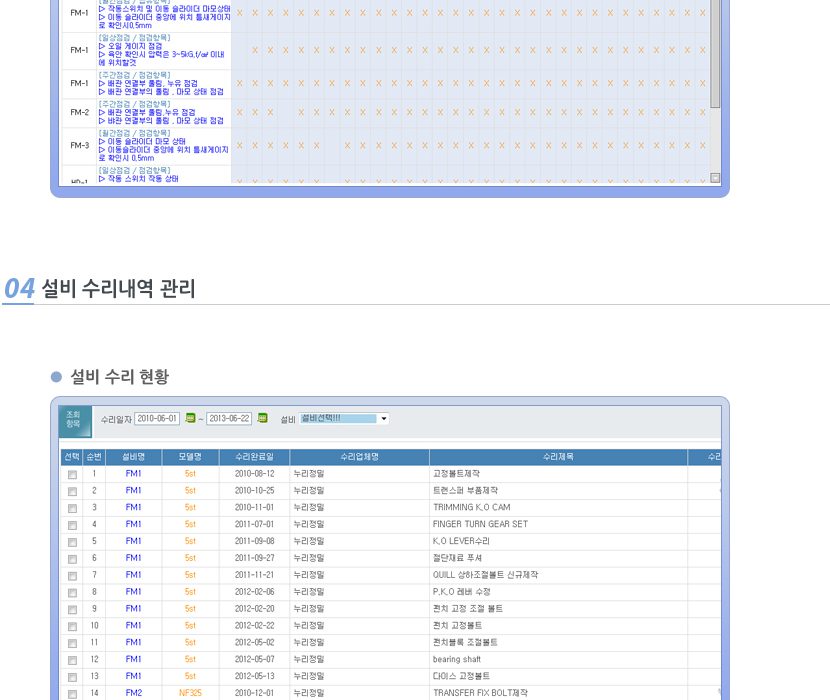Screen dimensions: 830x700
Task: Click the scroll-down arrow of inspection table
Action: (x=715, y=178)
